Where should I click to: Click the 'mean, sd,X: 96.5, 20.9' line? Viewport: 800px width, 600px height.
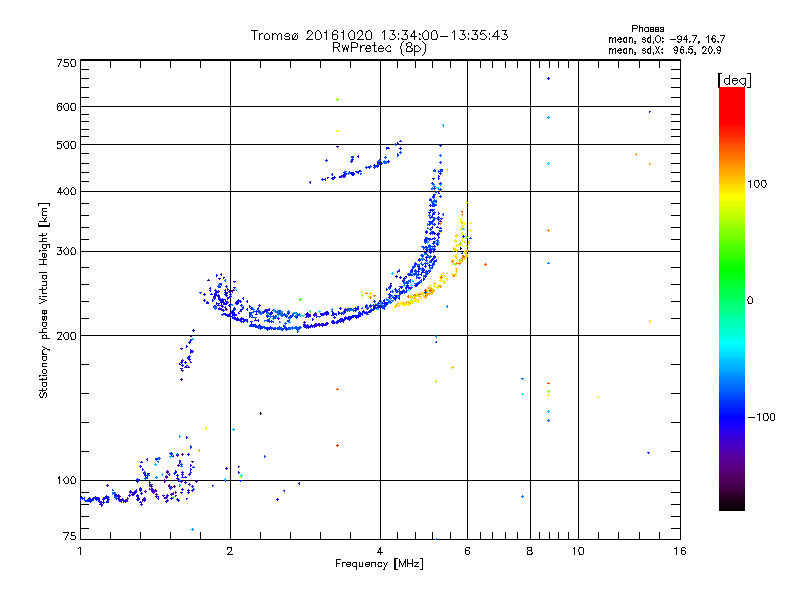click(664, 50)
